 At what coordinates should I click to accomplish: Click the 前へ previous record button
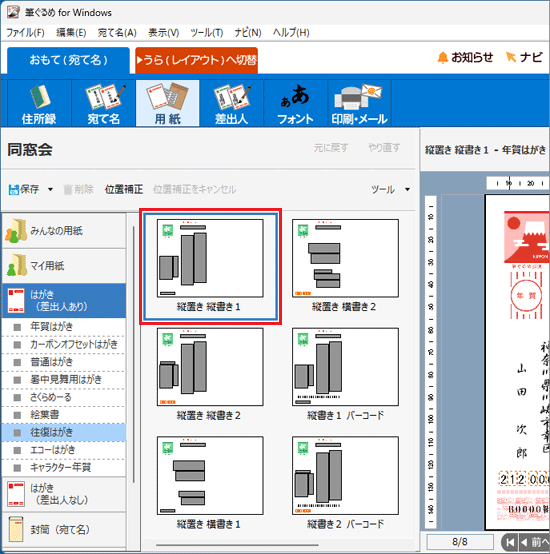pyautogui.click(x=535, y=542)
